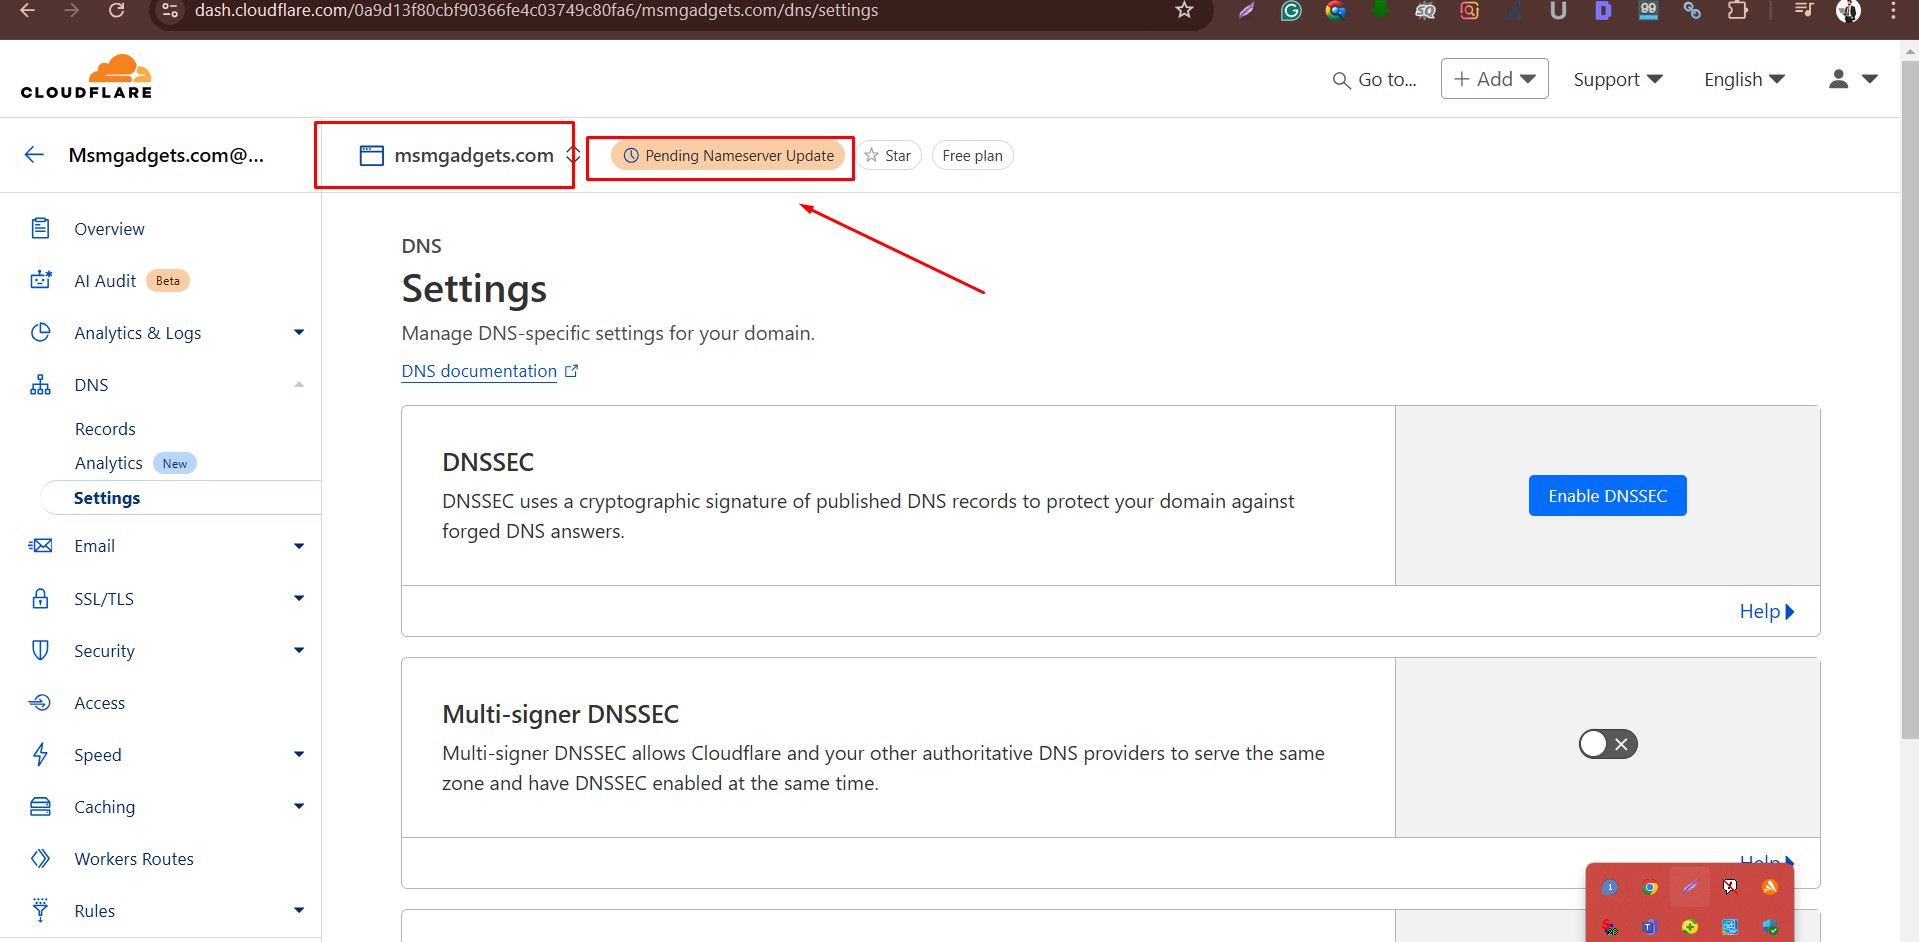Click the Security shield icon in sidebar
The image size is (1919, 942).
[x=40, y=650]
